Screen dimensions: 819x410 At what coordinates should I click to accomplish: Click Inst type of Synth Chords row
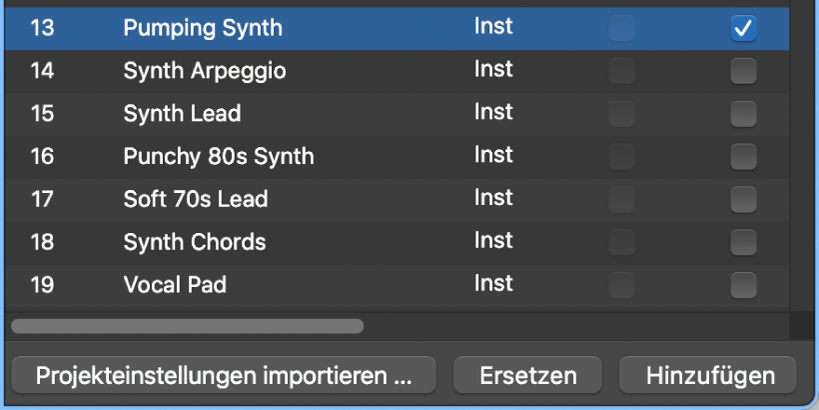pos(493,242)
